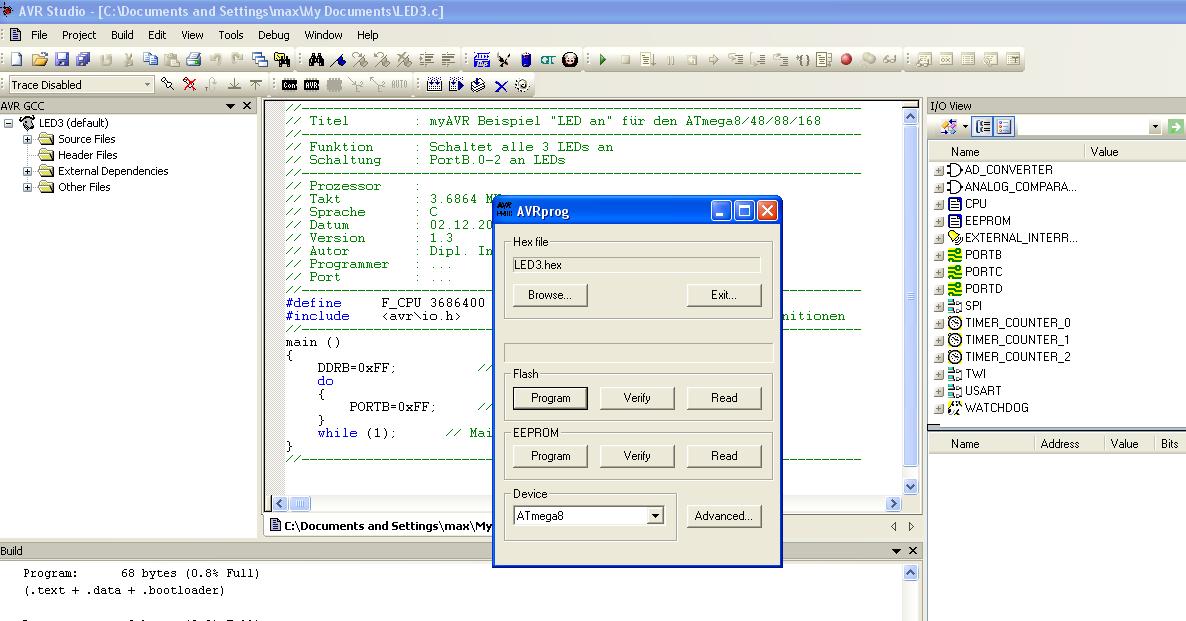1186x621 pixels.
Task: Click the Save floppy disk icon
Action: coord(62,59)
